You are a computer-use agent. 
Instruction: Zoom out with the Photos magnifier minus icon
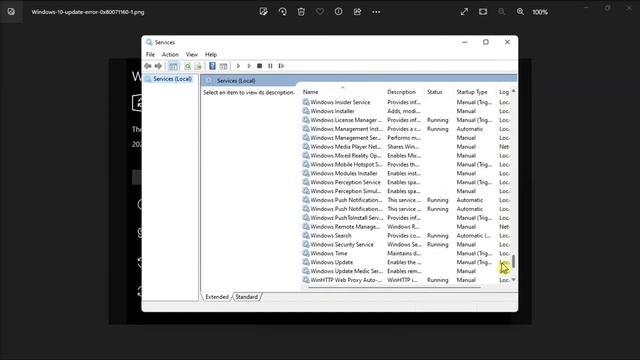pos(502,12)
